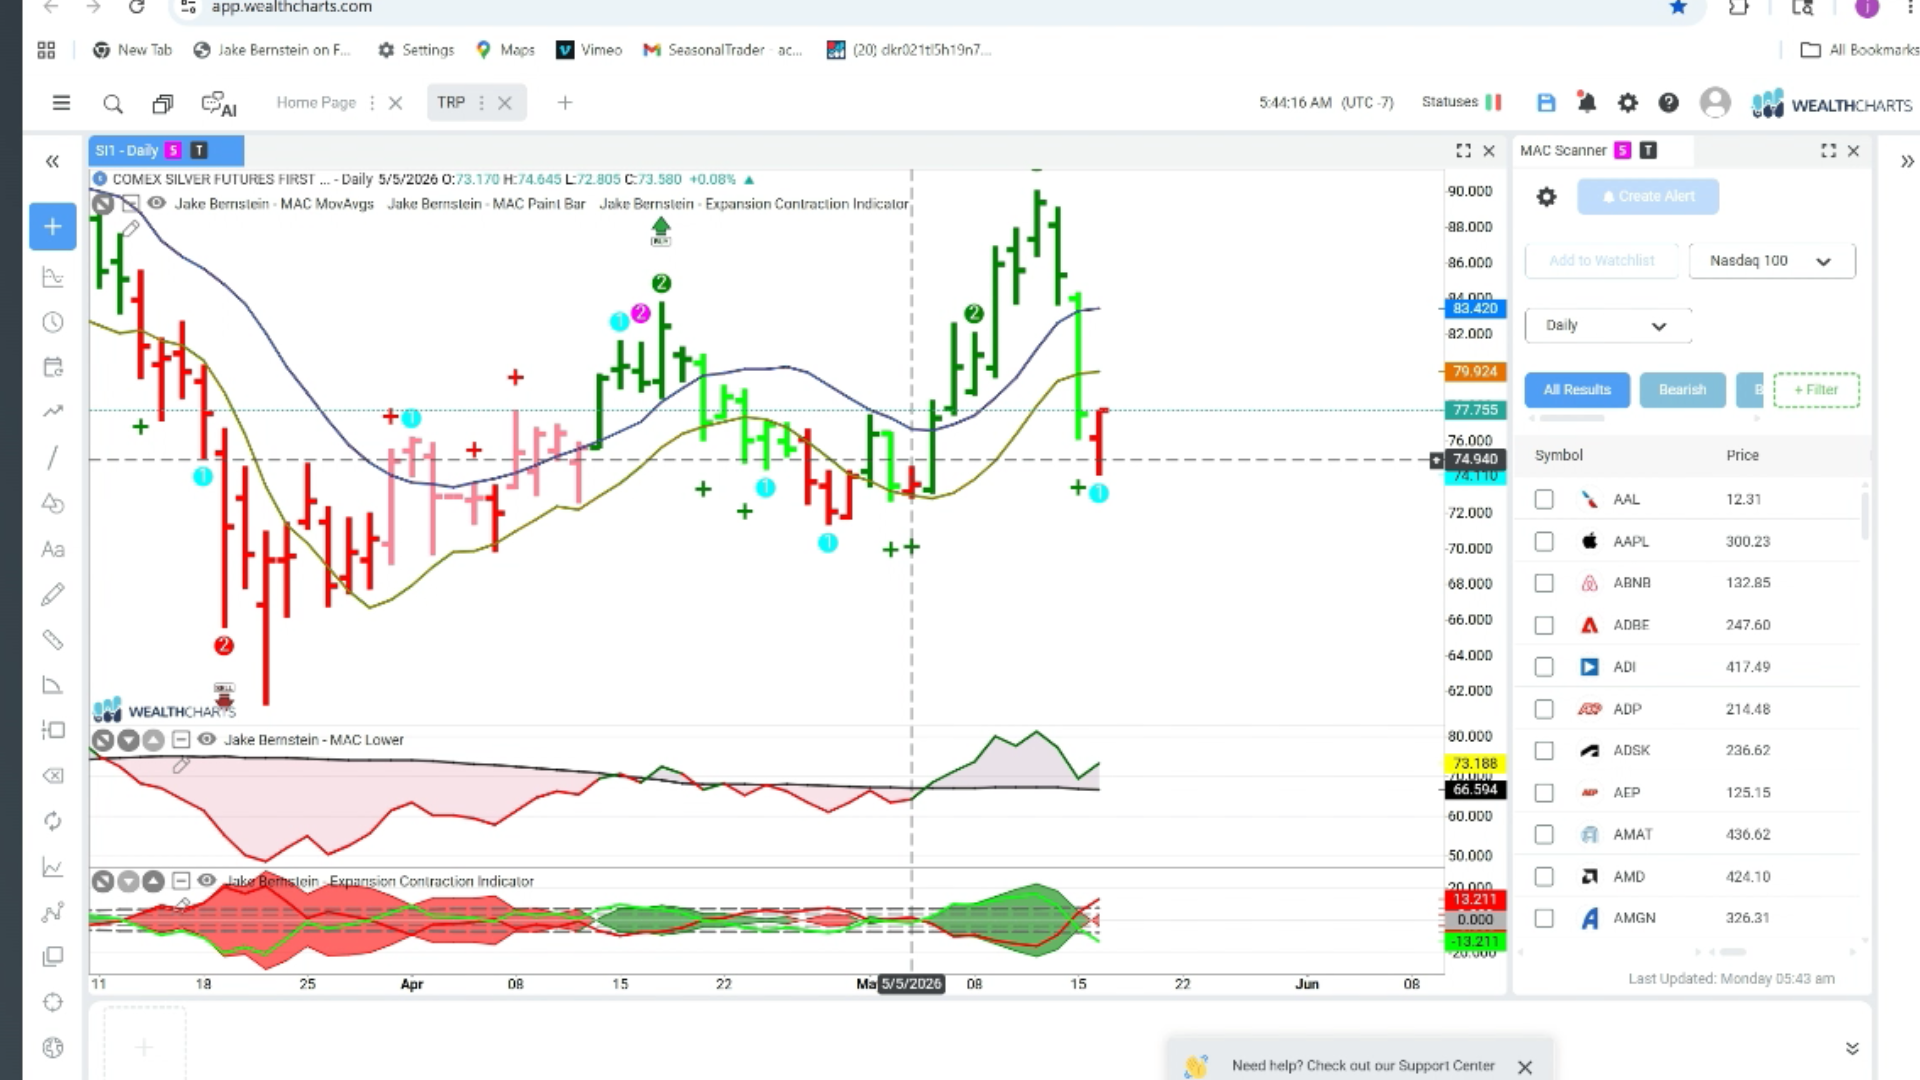Switch to the Home Page tab
Viewport: 1920px width, 1080px height.
click(x=316, y=103)
